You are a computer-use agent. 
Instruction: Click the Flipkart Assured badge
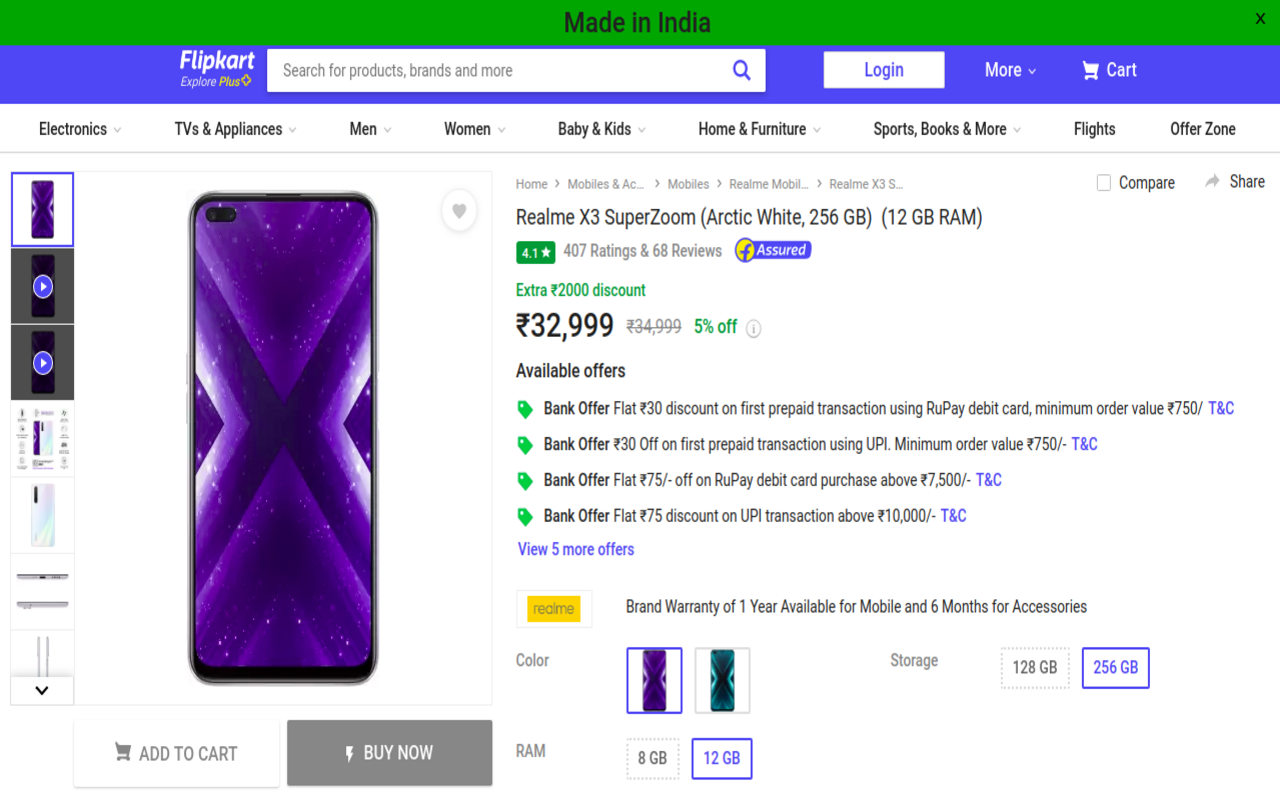pyautogui.click(x=773, y=250)
